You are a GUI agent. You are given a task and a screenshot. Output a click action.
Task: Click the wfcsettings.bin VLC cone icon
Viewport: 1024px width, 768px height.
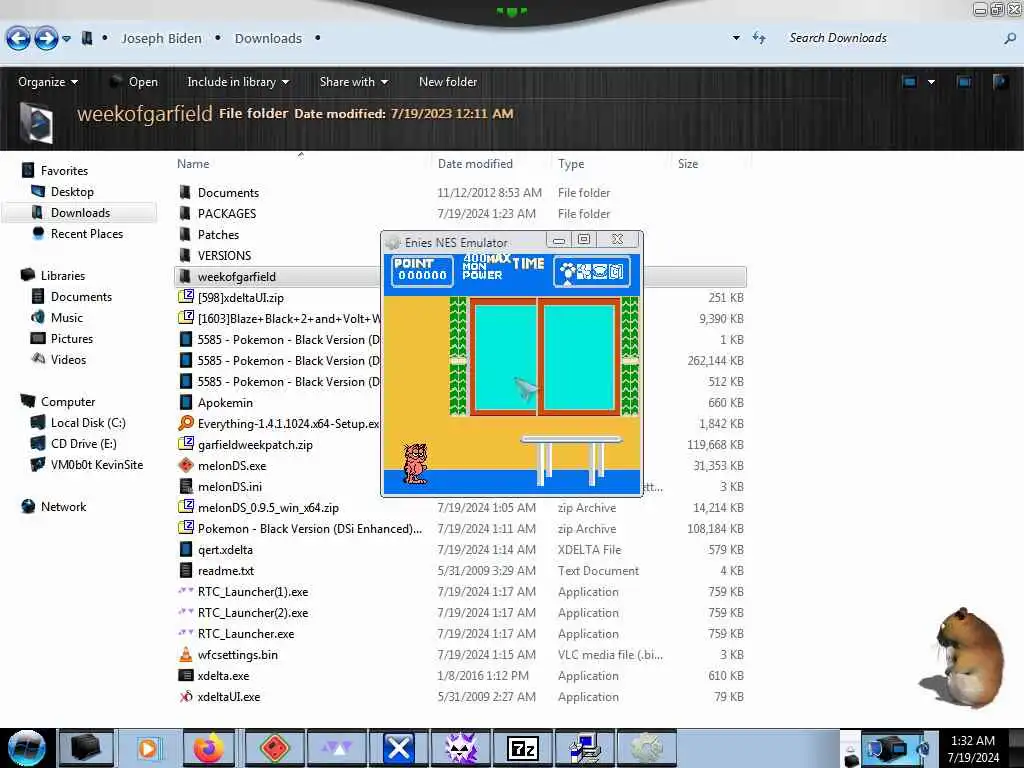tap(185, 654)
